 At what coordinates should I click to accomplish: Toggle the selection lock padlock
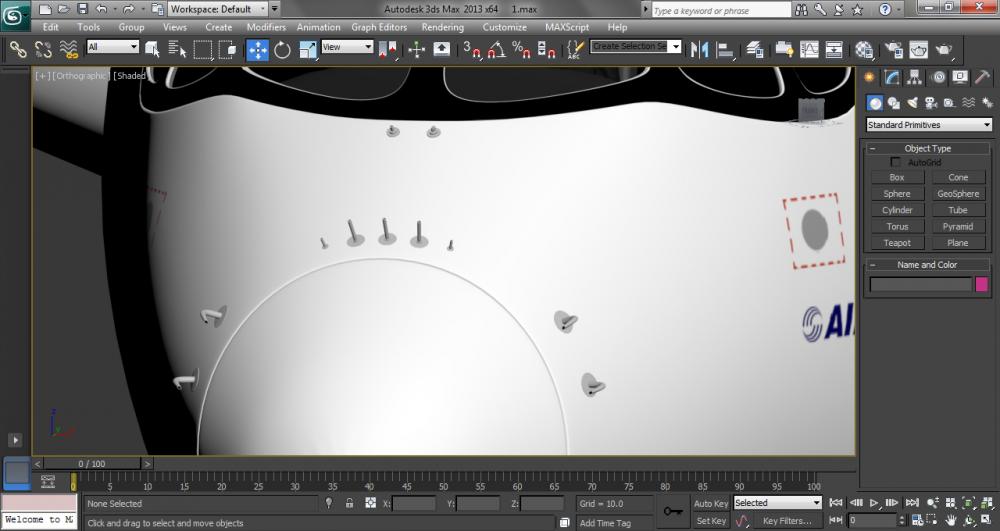(x=349, y=503)
